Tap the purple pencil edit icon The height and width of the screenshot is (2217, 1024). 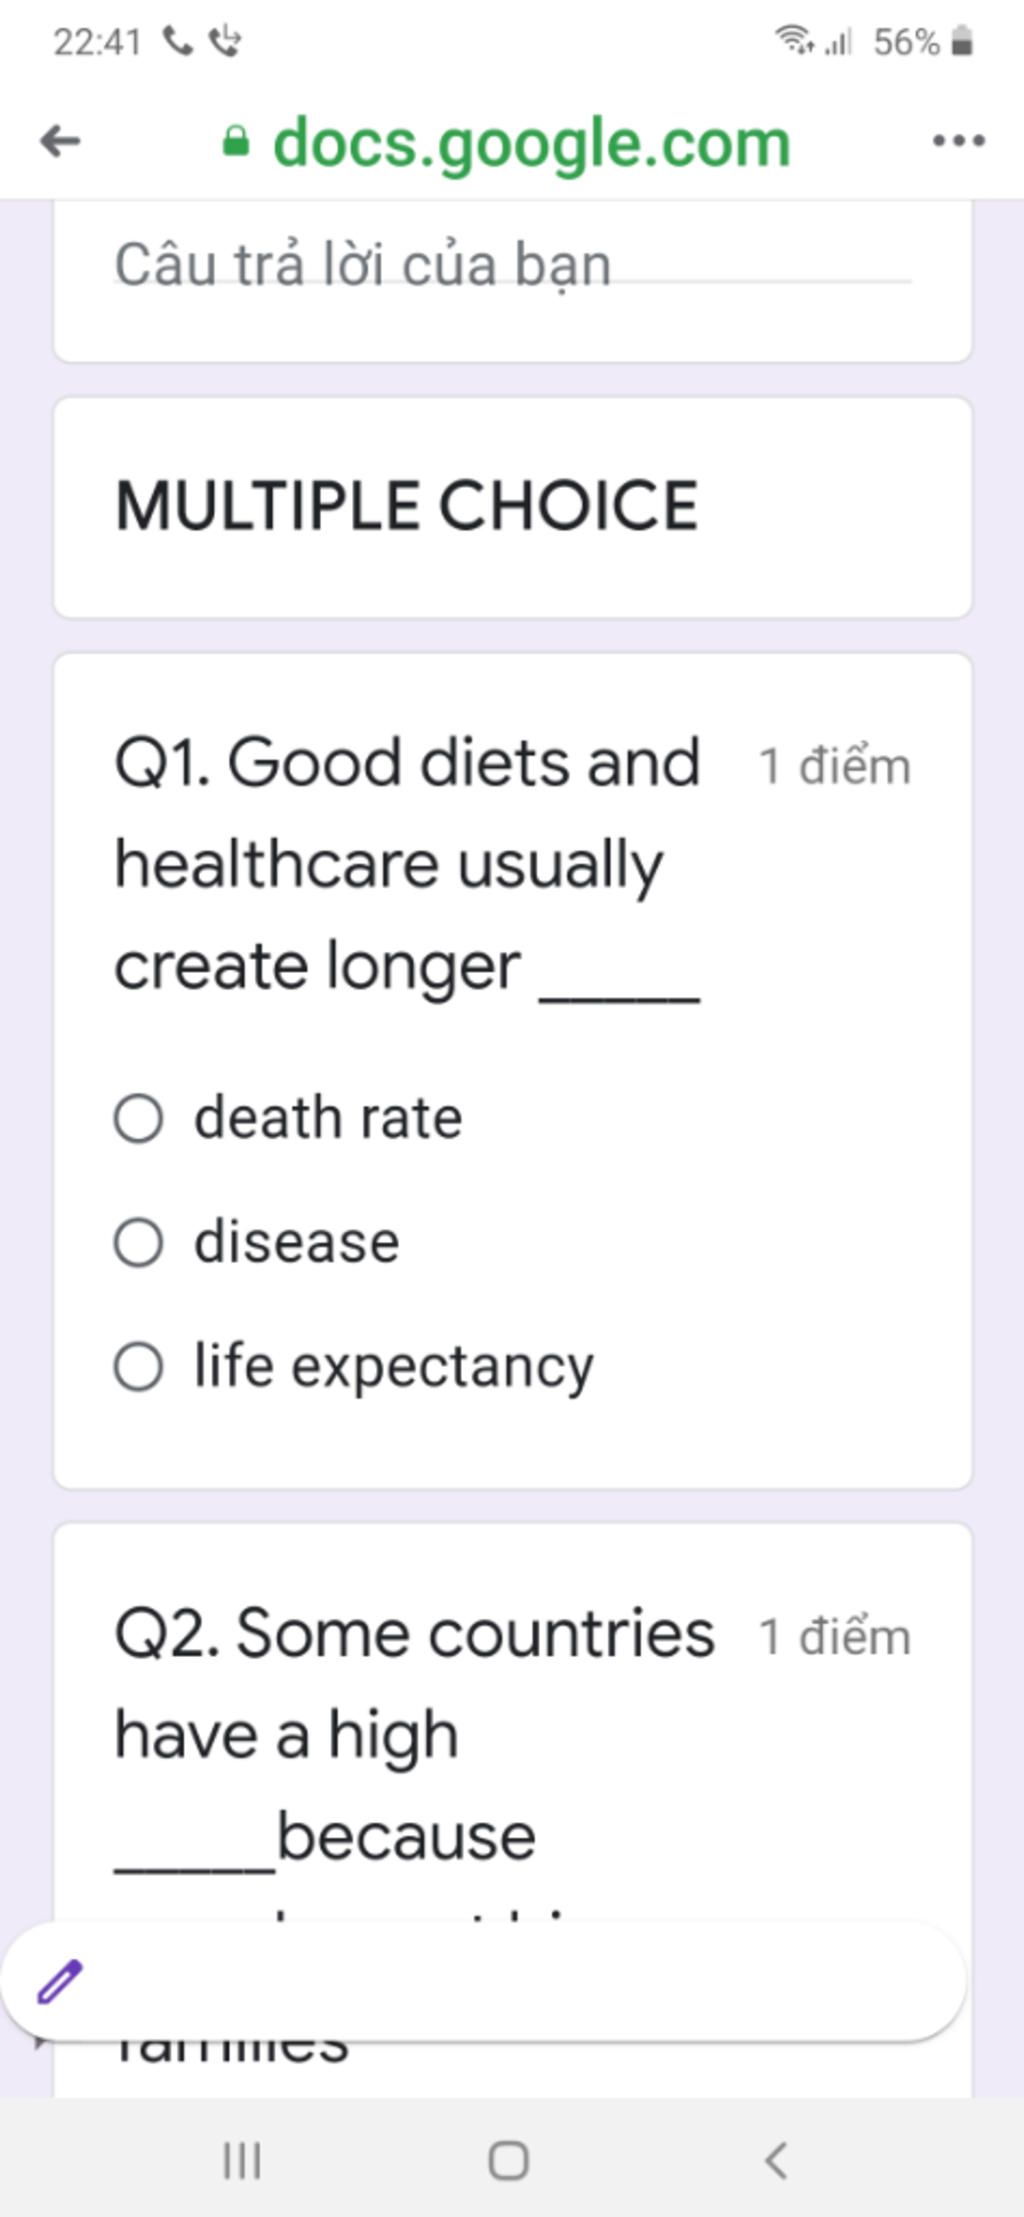[x=60, y=1981]
